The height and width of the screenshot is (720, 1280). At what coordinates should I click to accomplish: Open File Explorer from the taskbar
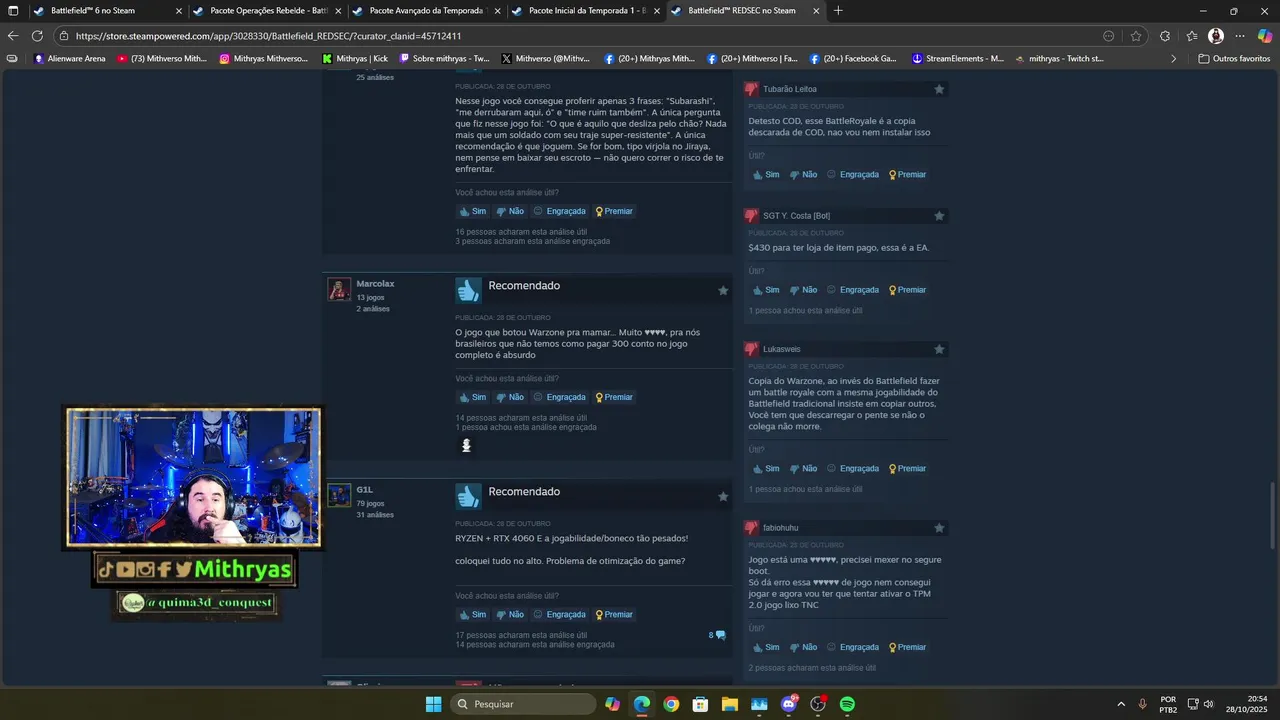pos(730,704)
